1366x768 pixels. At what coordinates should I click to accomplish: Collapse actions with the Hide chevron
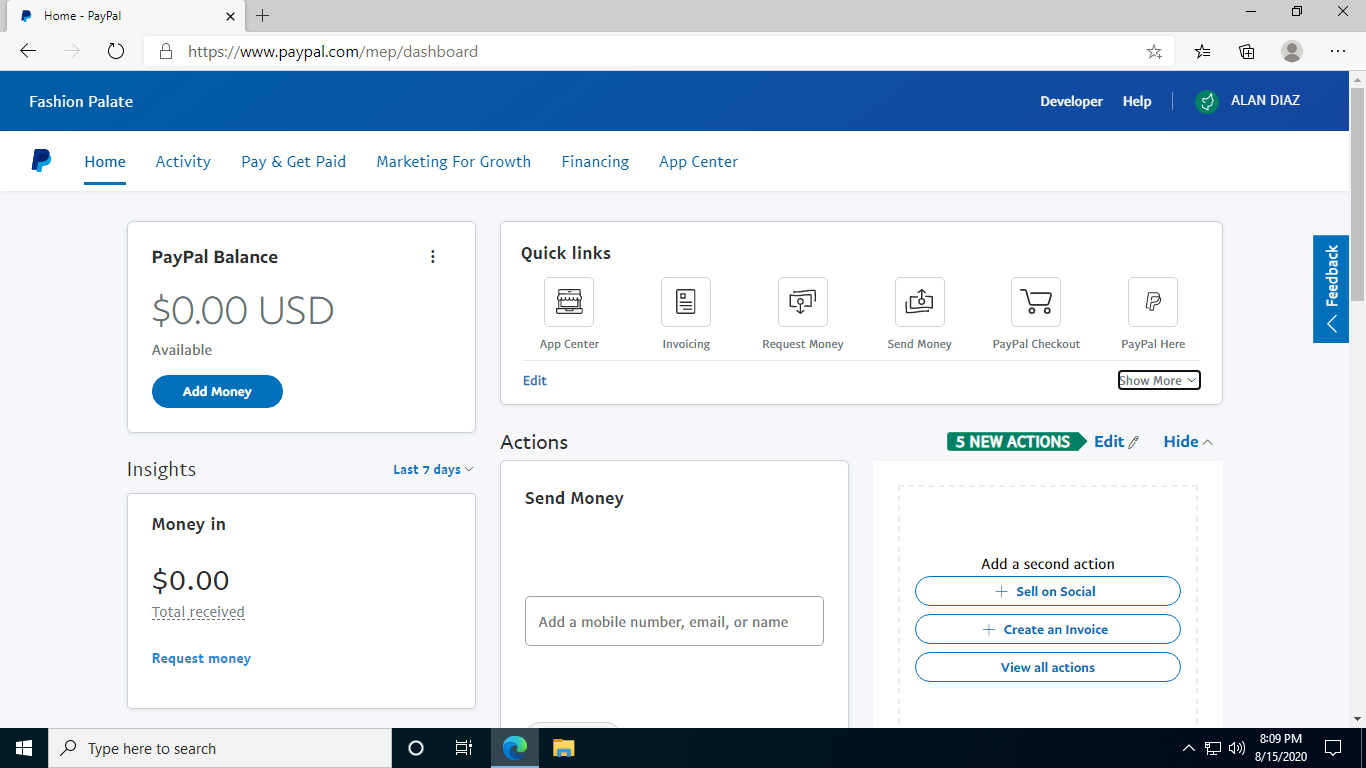[1188, 442]
